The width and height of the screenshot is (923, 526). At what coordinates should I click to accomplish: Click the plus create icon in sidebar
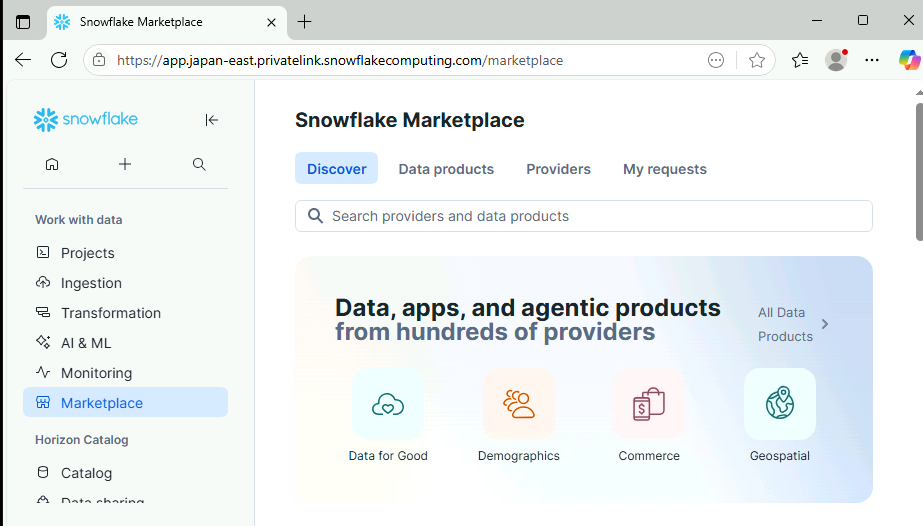coord(125,164)
